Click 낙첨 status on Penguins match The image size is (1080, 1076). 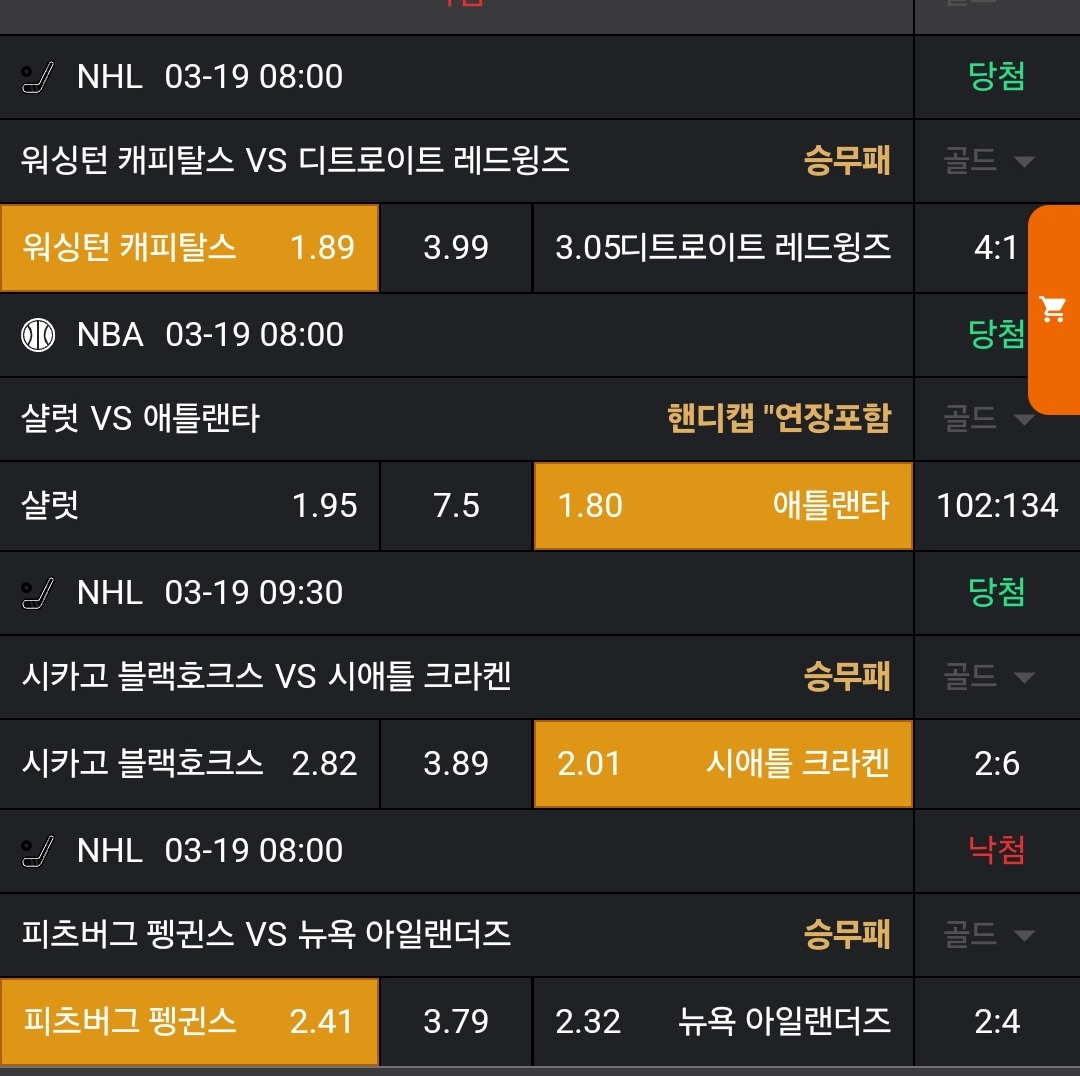pyautogui.click(x=996, y=851)
